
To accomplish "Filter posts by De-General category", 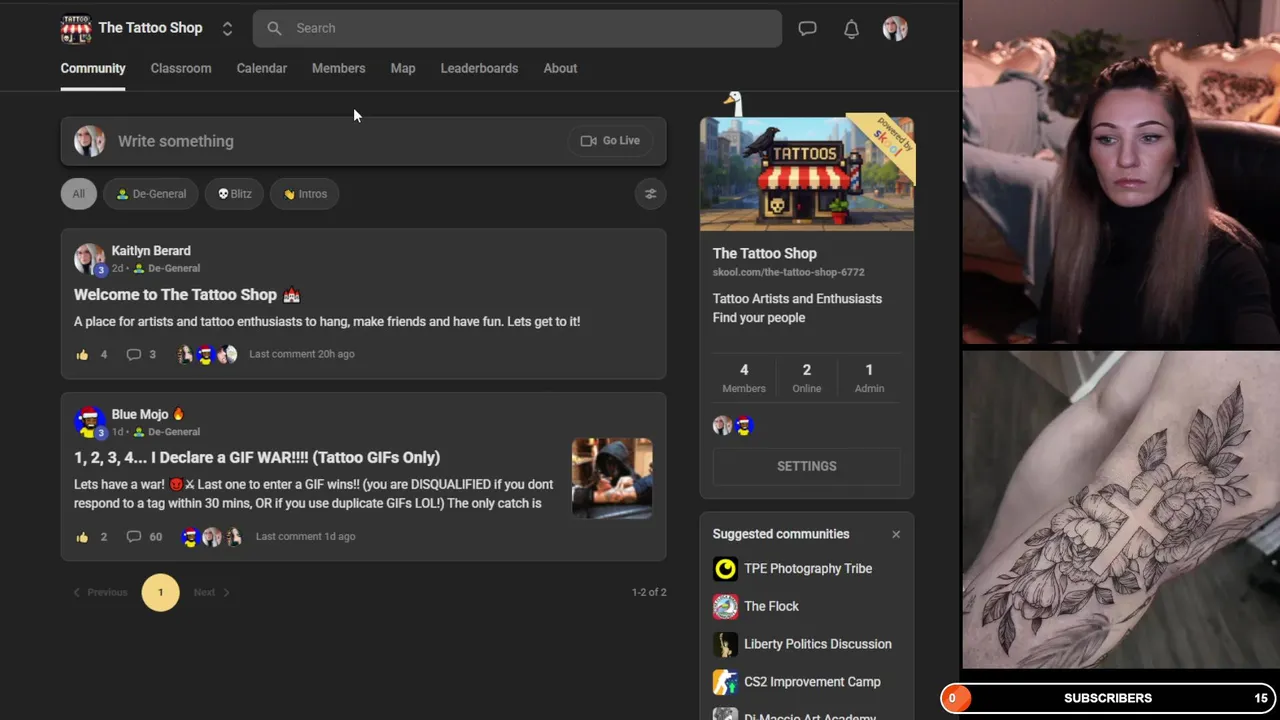I will (151, 194).
